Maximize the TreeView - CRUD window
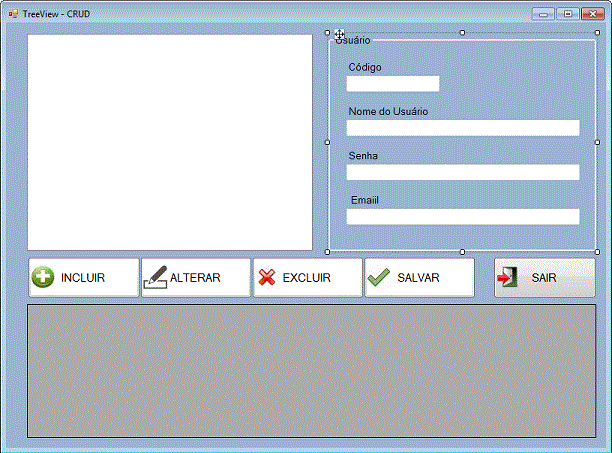Viewport: 612px width, 453px height. coord(568,14)
